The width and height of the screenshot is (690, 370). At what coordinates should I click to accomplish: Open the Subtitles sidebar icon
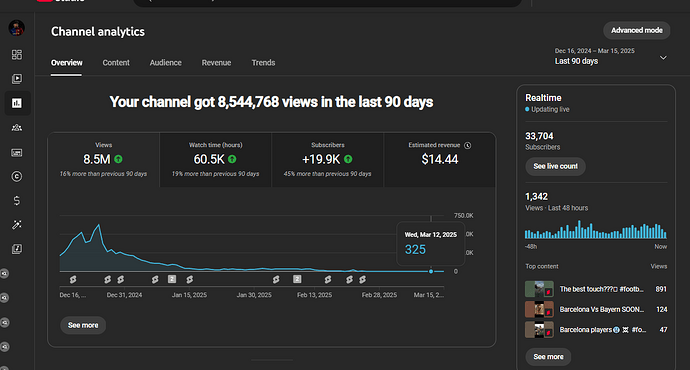(17, 153)
